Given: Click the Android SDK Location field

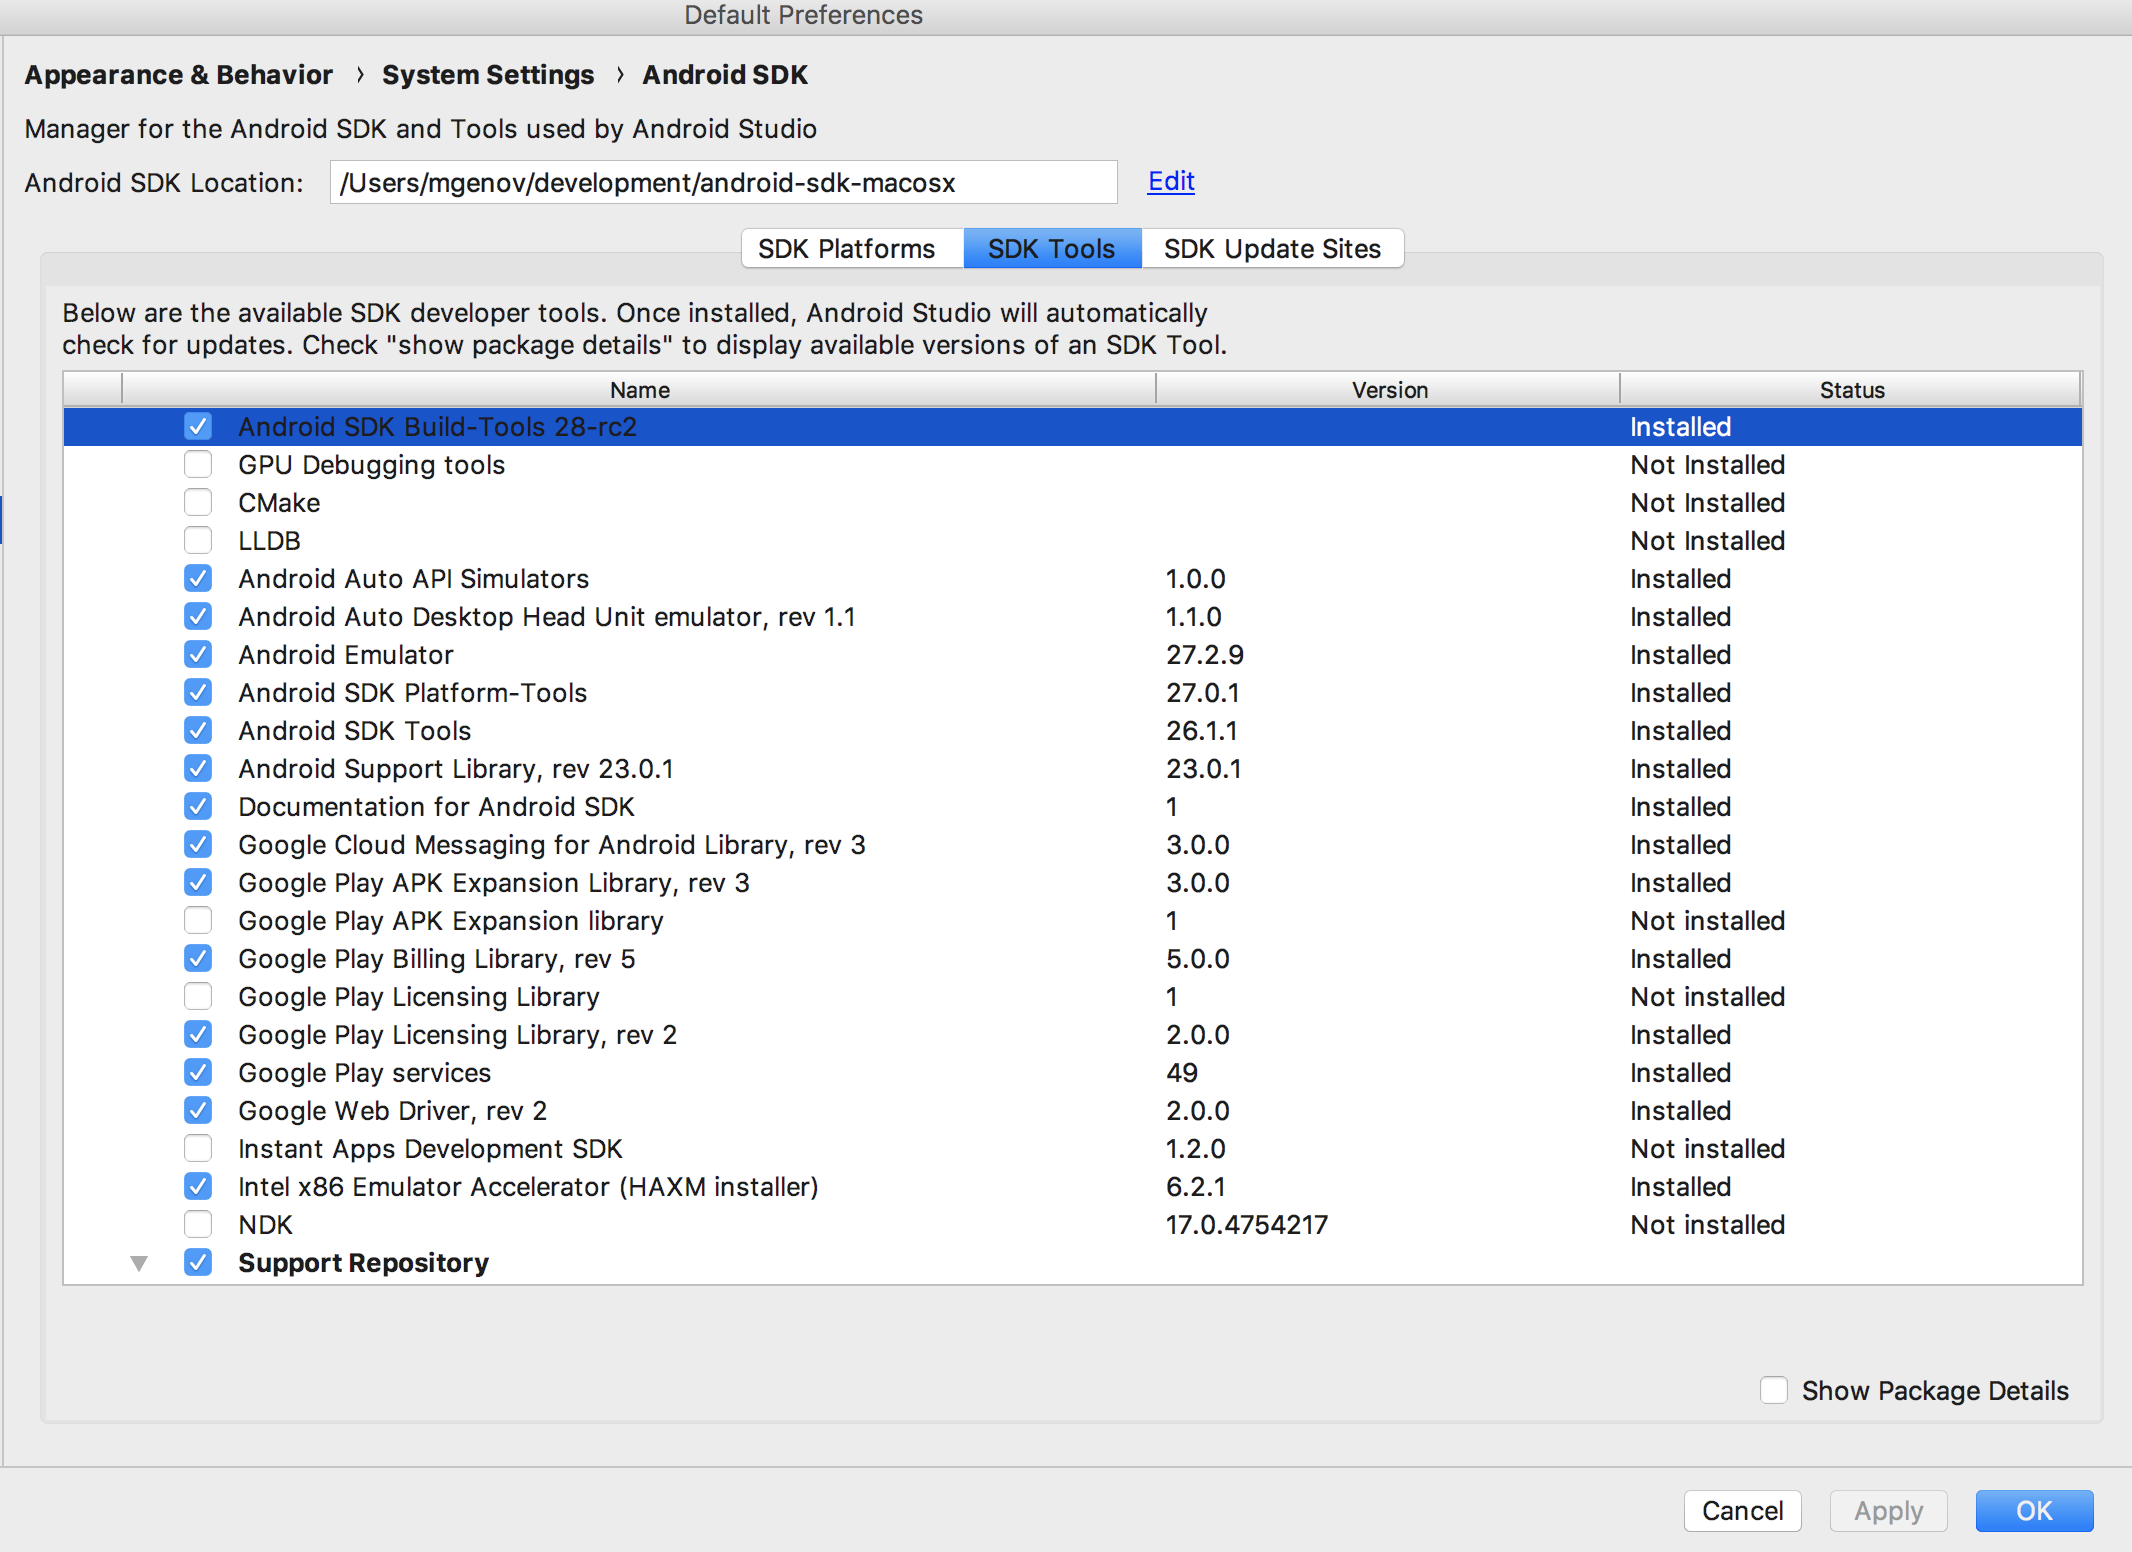Looking at the screenshot, I should click(x=723, y=183).
